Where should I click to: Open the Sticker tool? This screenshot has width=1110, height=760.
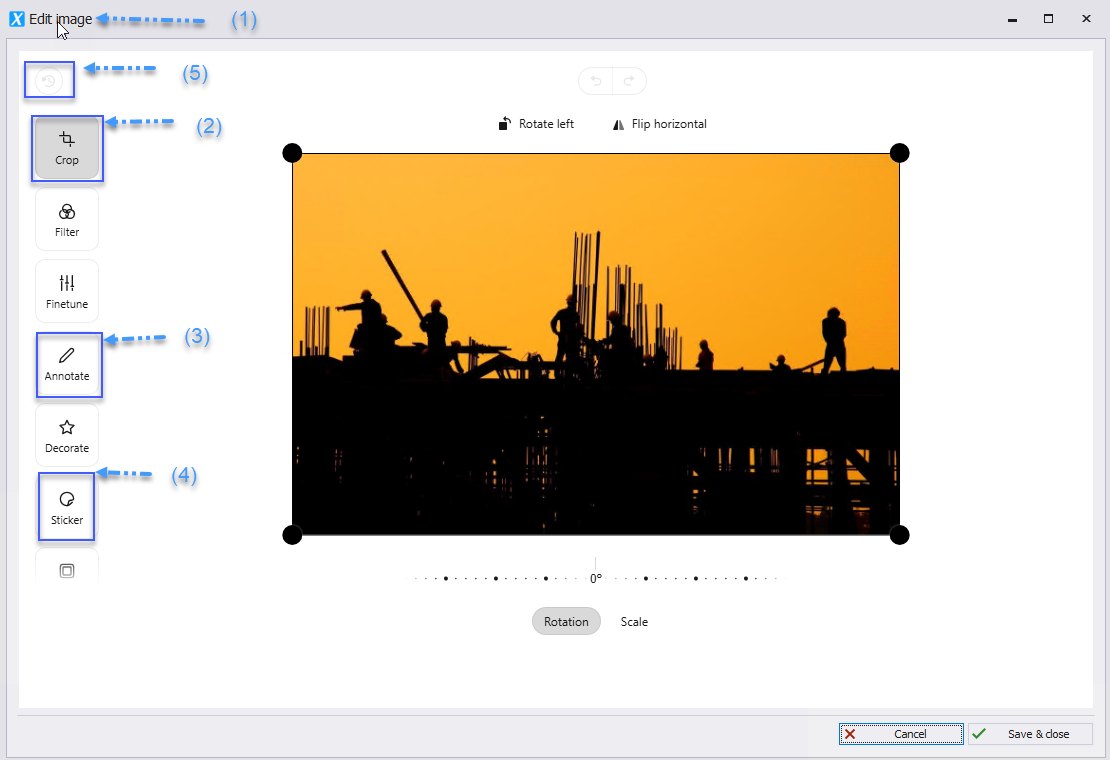[x=67, y=508]
